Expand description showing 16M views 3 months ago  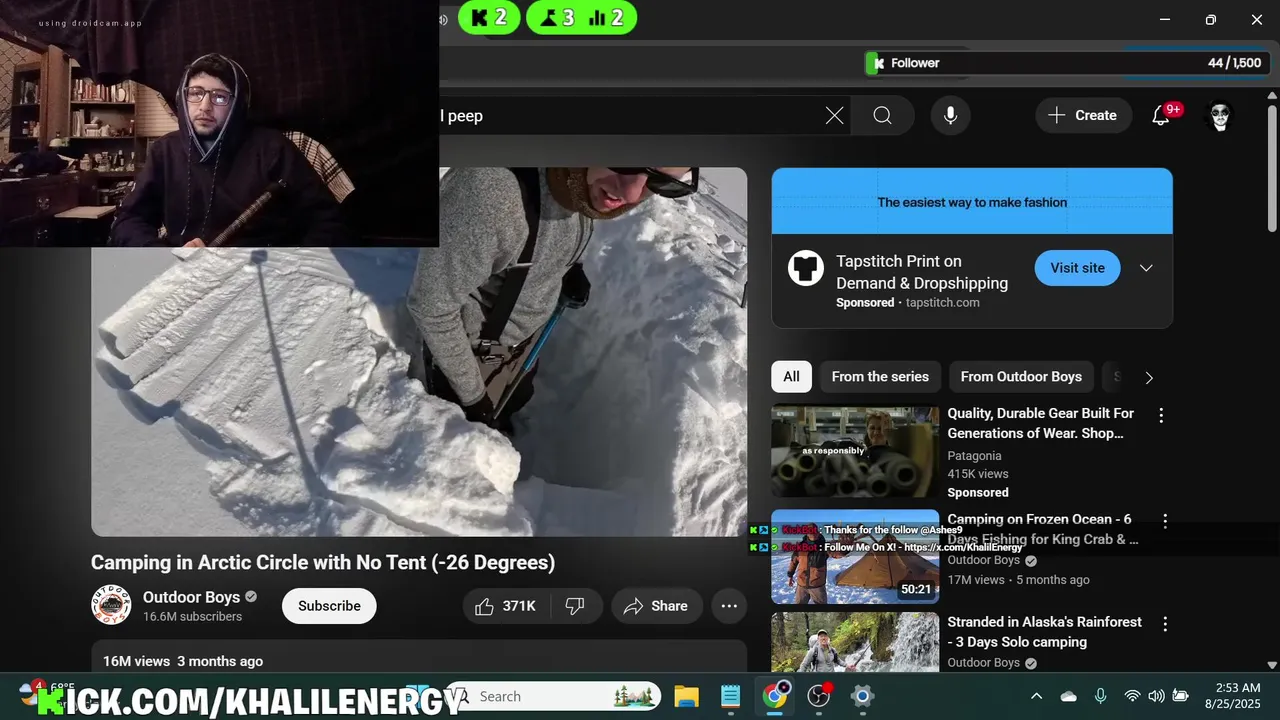419,657
